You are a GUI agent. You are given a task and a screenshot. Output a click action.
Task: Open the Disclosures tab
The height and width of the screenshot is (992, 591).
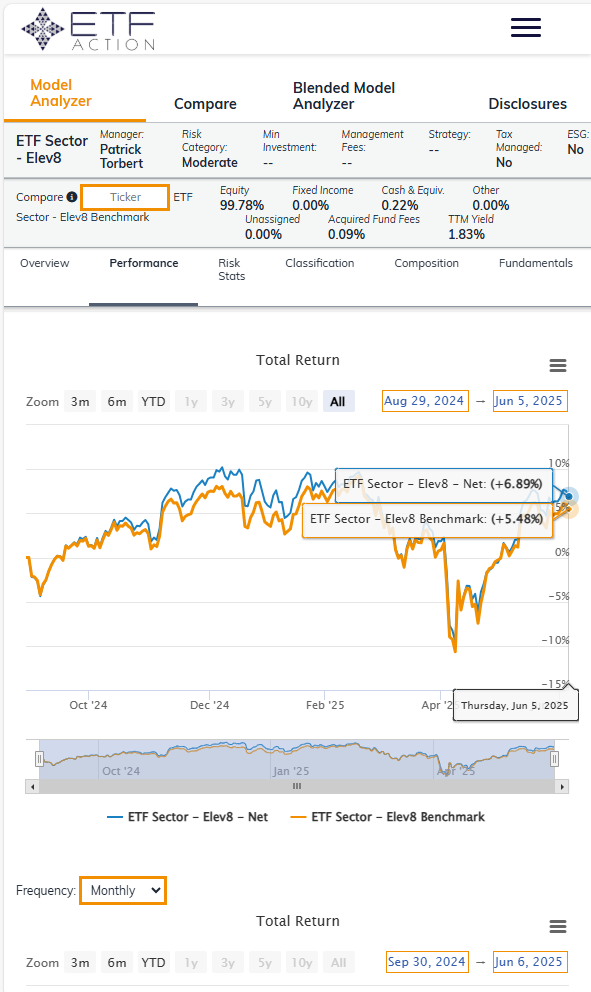(x=527, y=104)
